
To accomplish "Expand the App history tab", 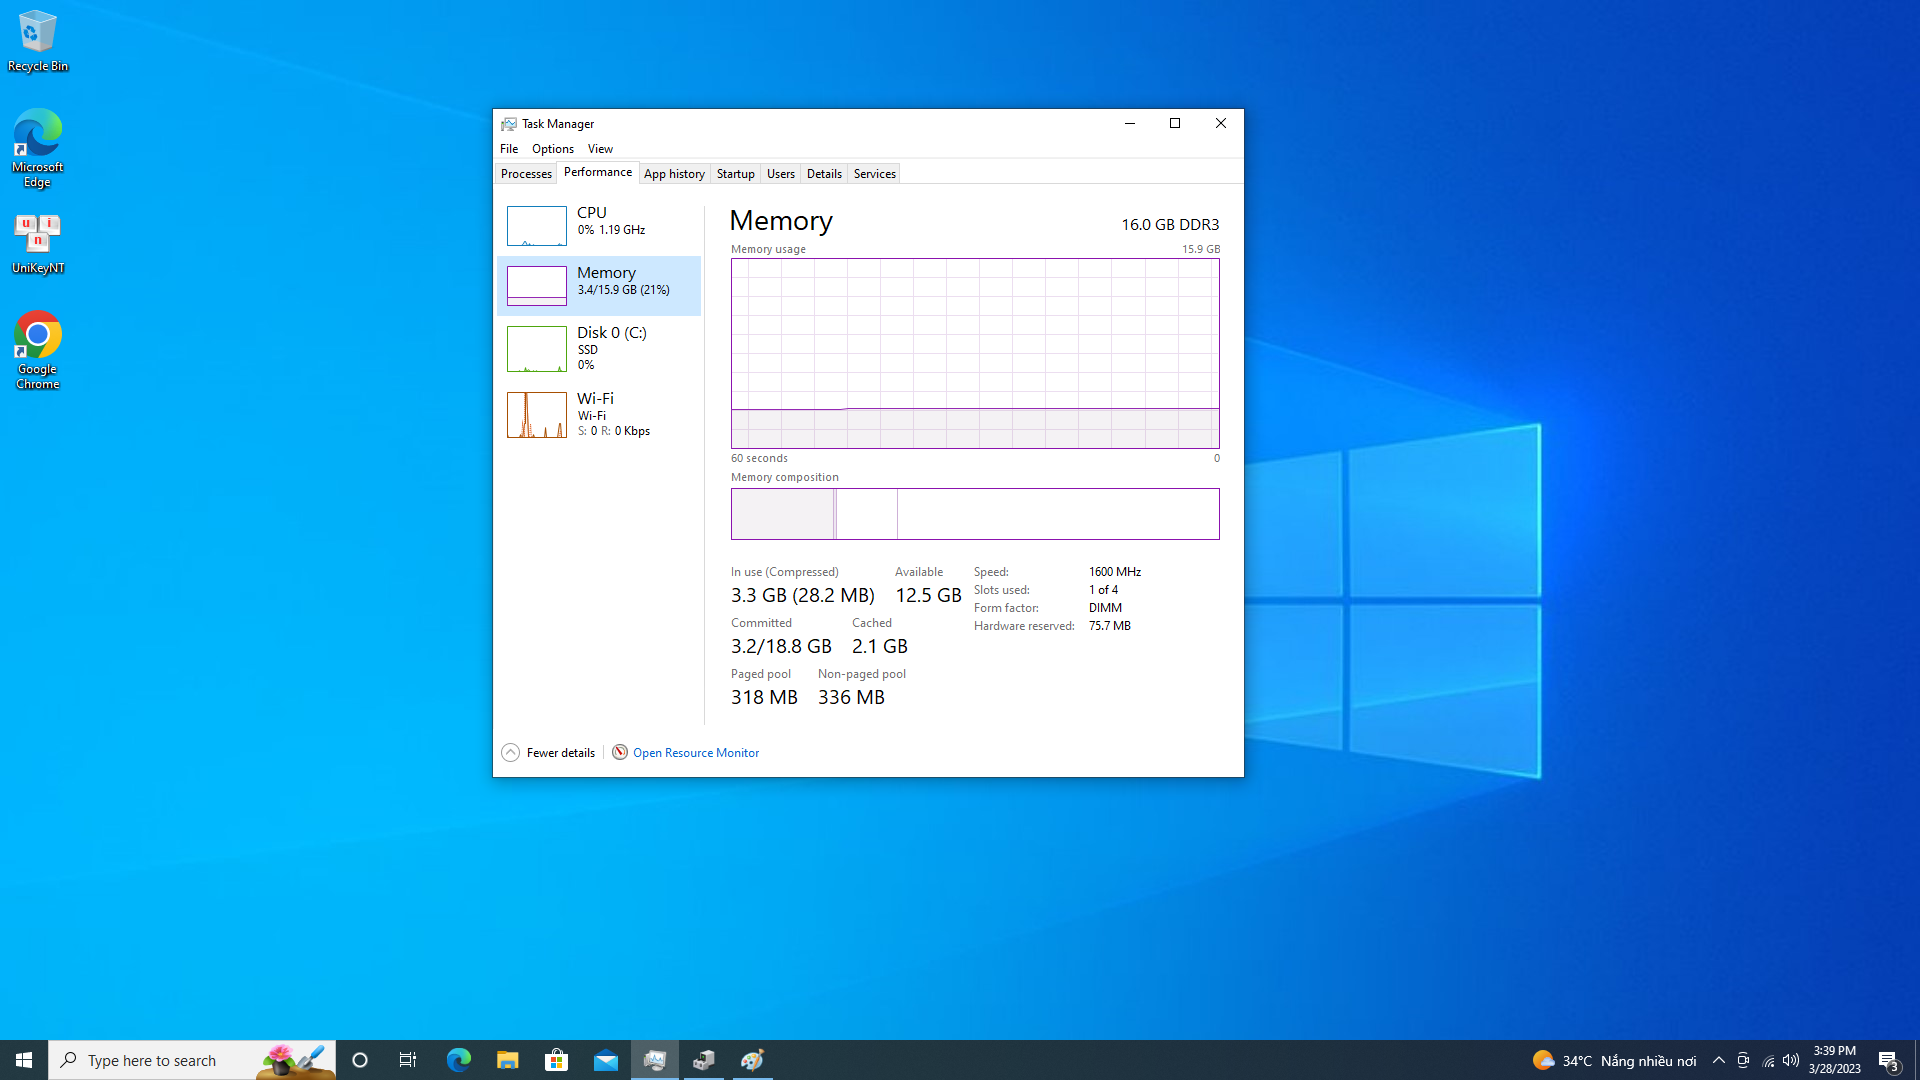I will 673,173.
